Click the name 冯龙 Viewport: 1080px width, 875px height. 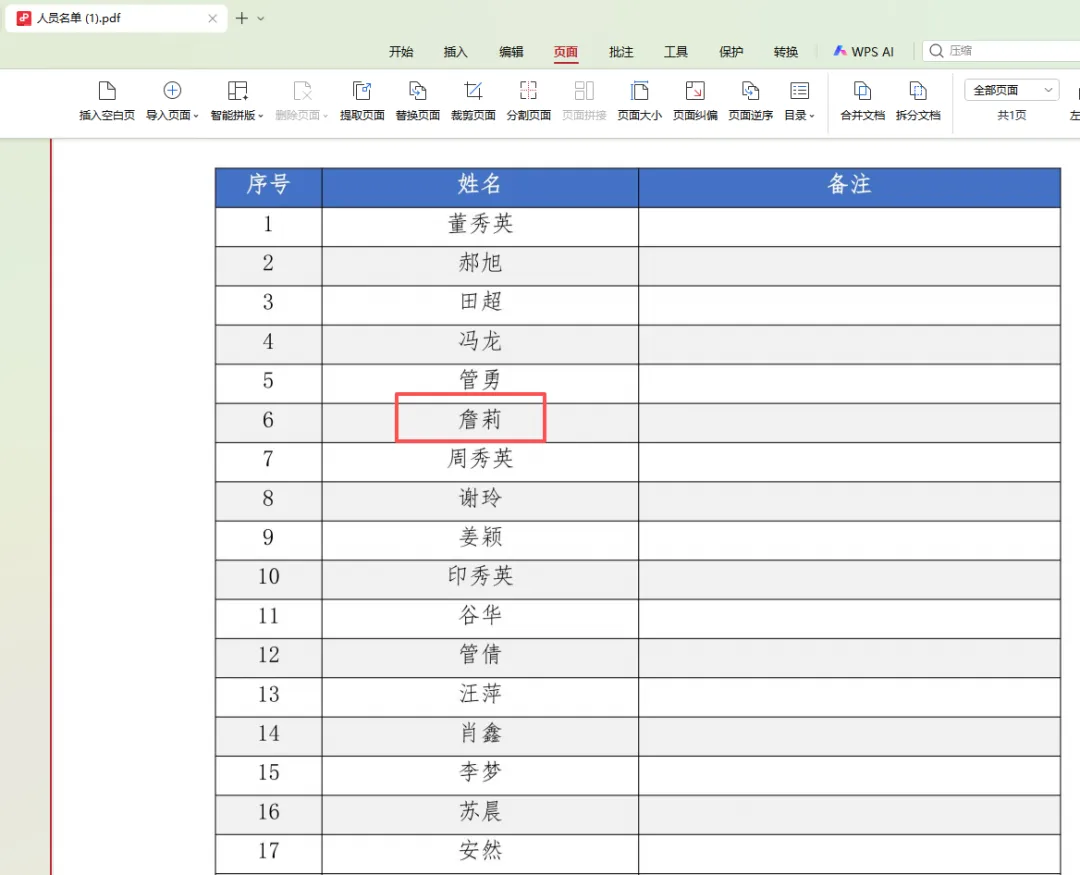click(x=480, y=341)
